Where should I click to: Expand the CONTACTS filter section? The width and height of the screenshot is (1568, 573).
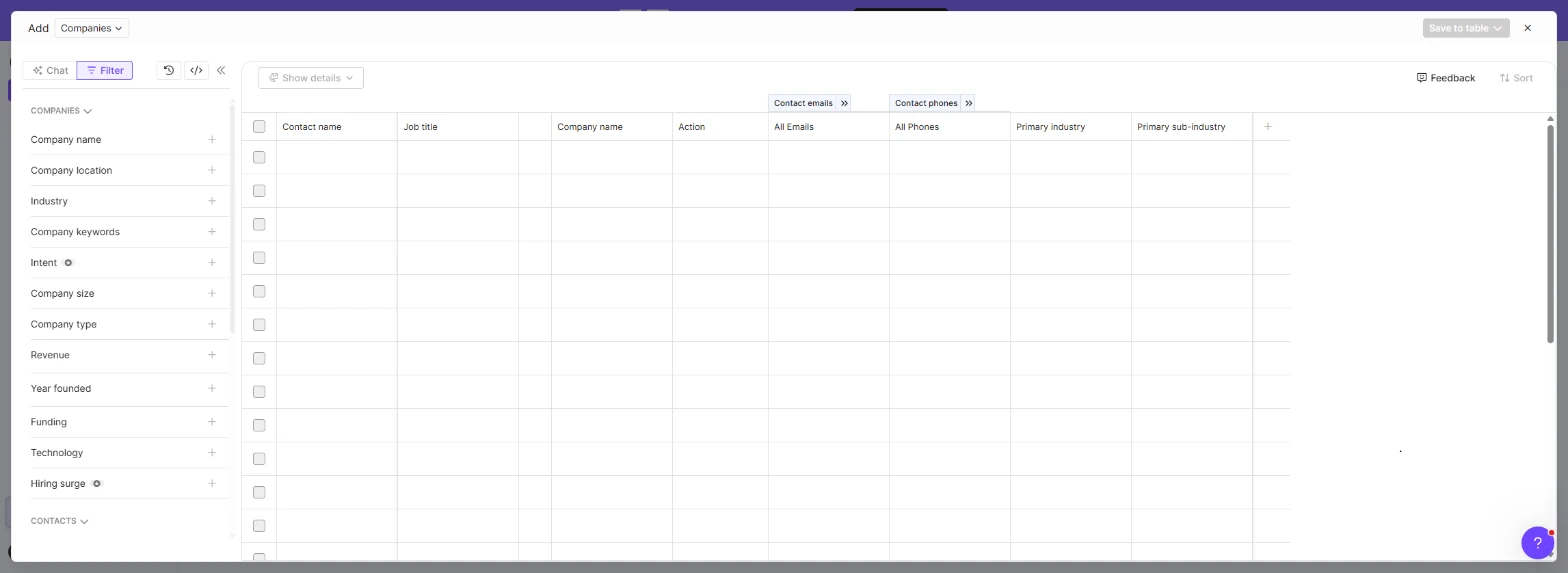[x=59, y=521]
